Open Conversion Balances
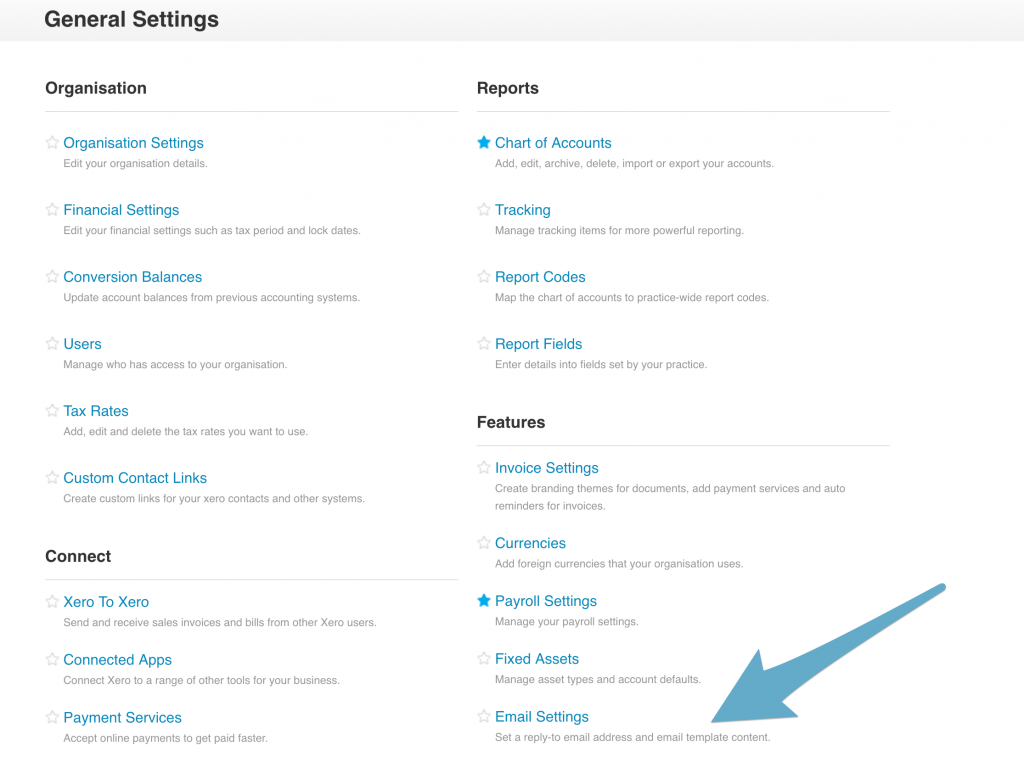Viewport: 1024px width, 773px height. coord(132,277)
